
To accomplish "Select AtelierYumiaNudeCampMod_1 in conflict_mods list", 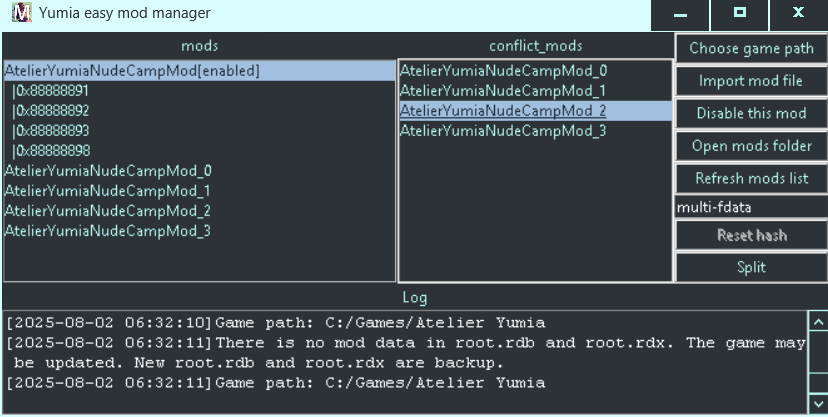I will pos(503,91).
